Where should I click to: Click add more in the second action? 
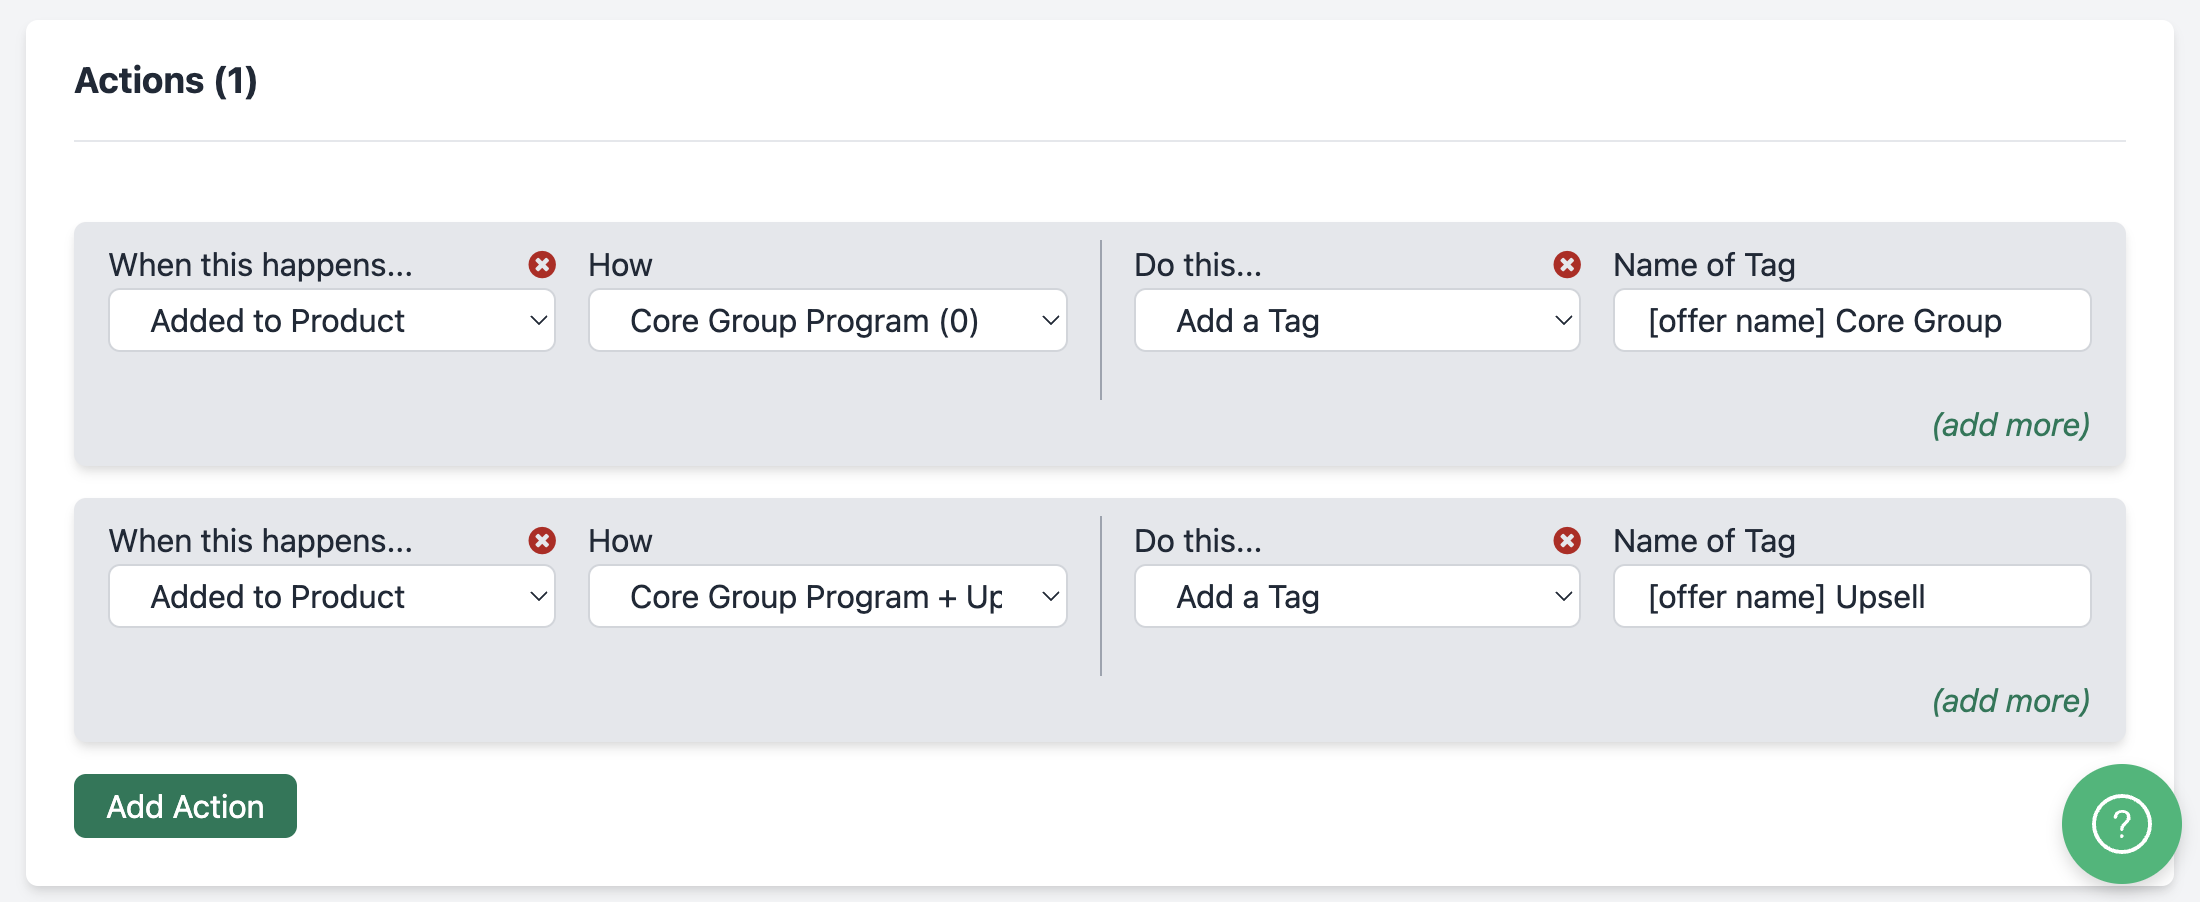pos(2010,701)
